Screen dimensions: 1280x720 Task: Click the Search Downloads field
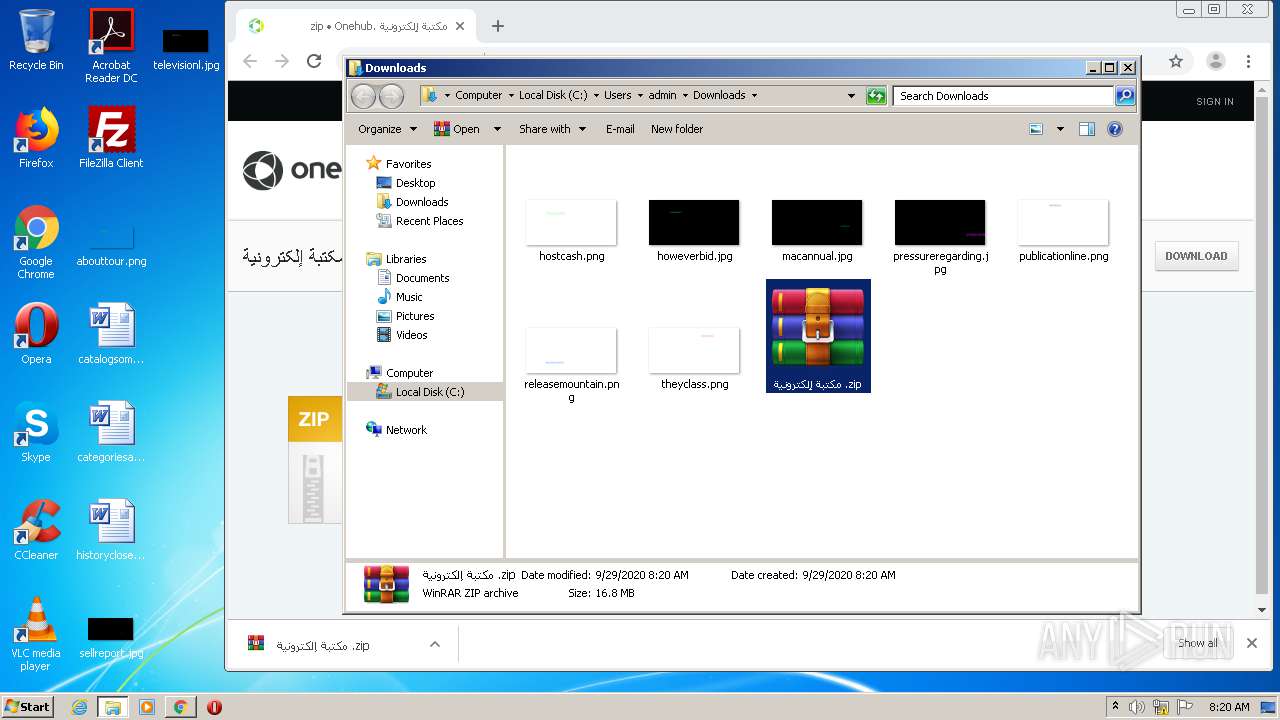[x=1003, y=96]
